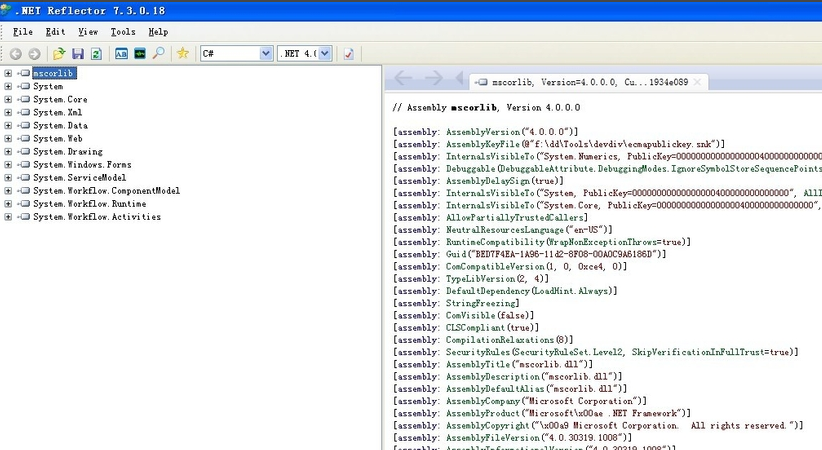Click the checklist icon at toolbar end
This screenshot has width=822, height=450.
click(349, 54)
